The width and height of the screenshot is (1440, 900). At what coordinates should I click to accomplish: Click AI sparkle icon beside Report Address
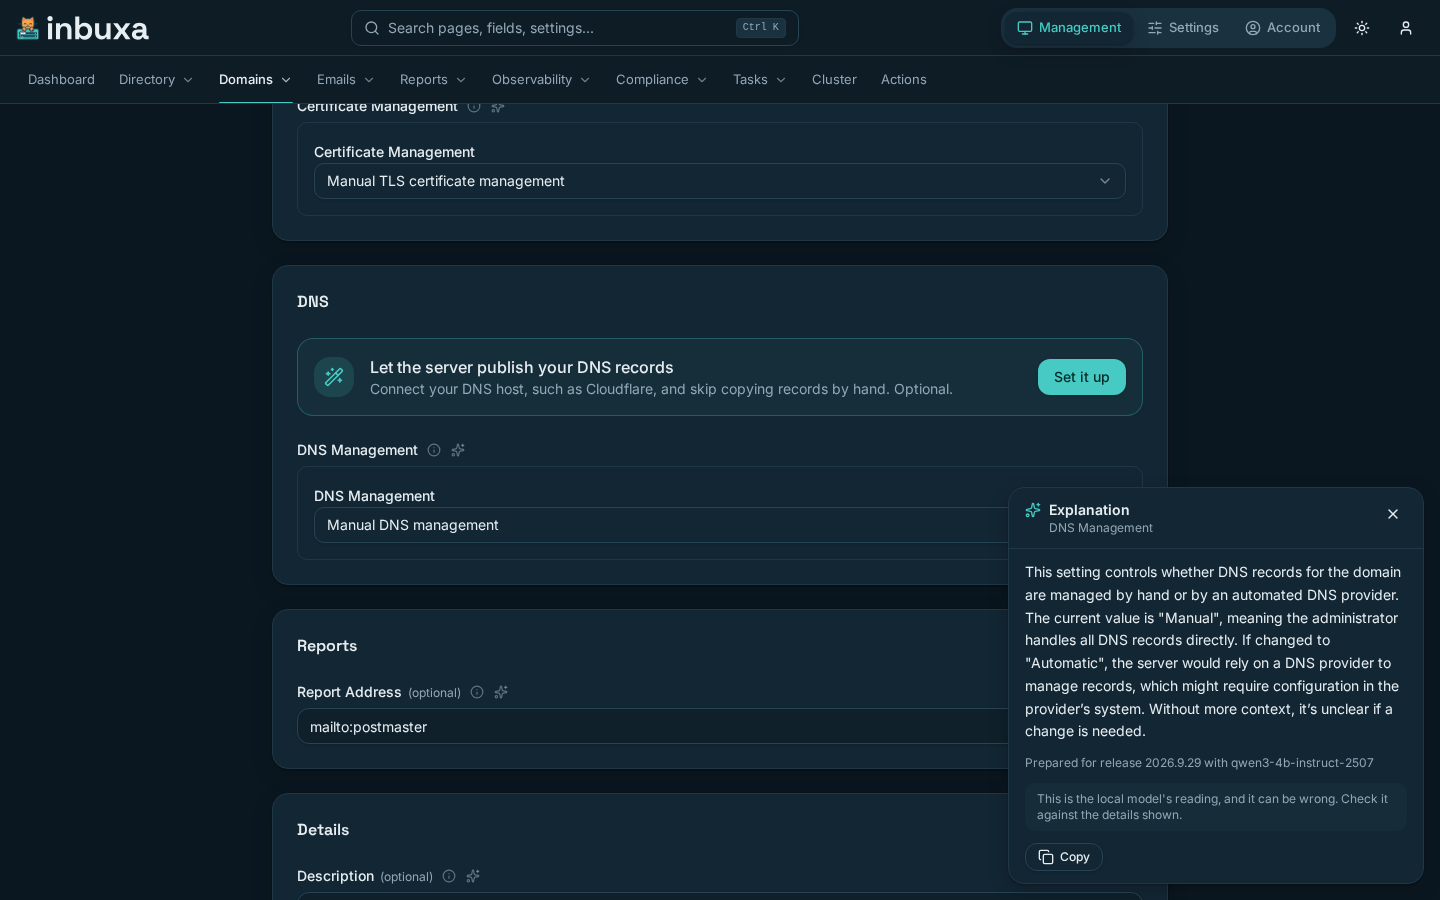[501, 692]
